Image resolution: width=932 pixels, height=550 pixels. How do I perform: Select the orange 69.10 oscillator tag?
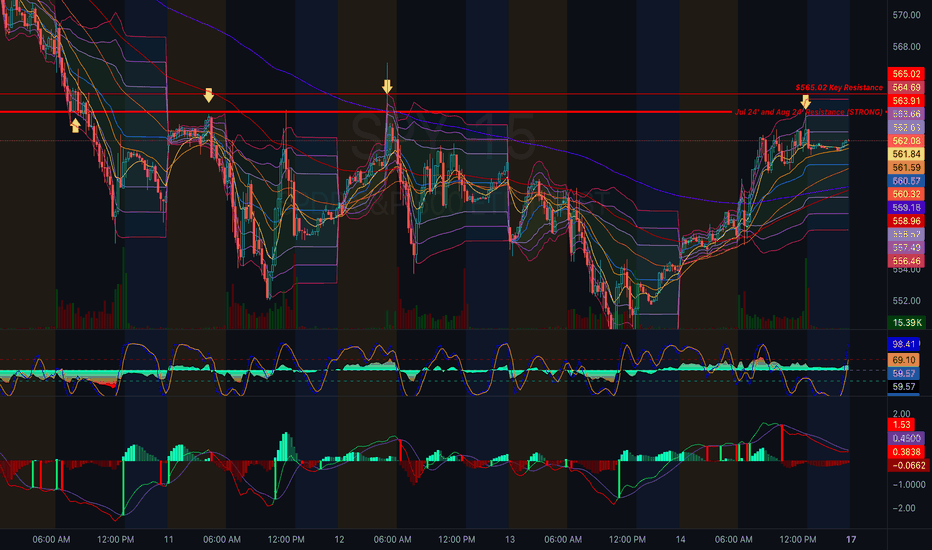click(x=903, y=360)
